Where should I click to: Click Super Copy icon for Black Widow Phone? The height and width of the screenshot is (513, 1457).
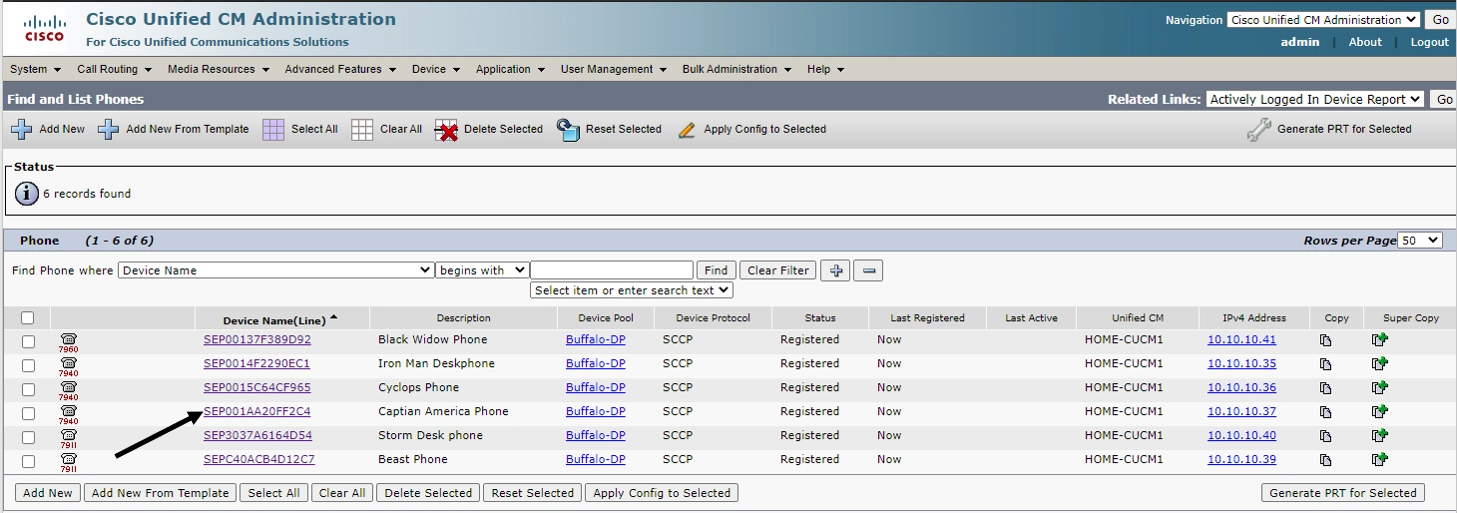click(x=1380, y=340)
